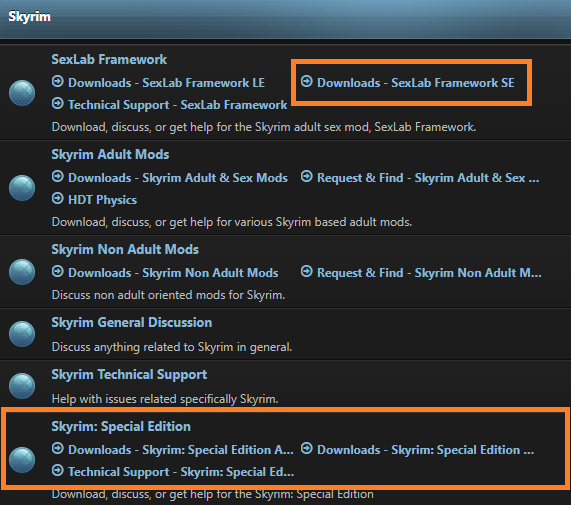Open the Skyrim Adult Mods forum title
The image size is (571, 505).
point(110,154)
